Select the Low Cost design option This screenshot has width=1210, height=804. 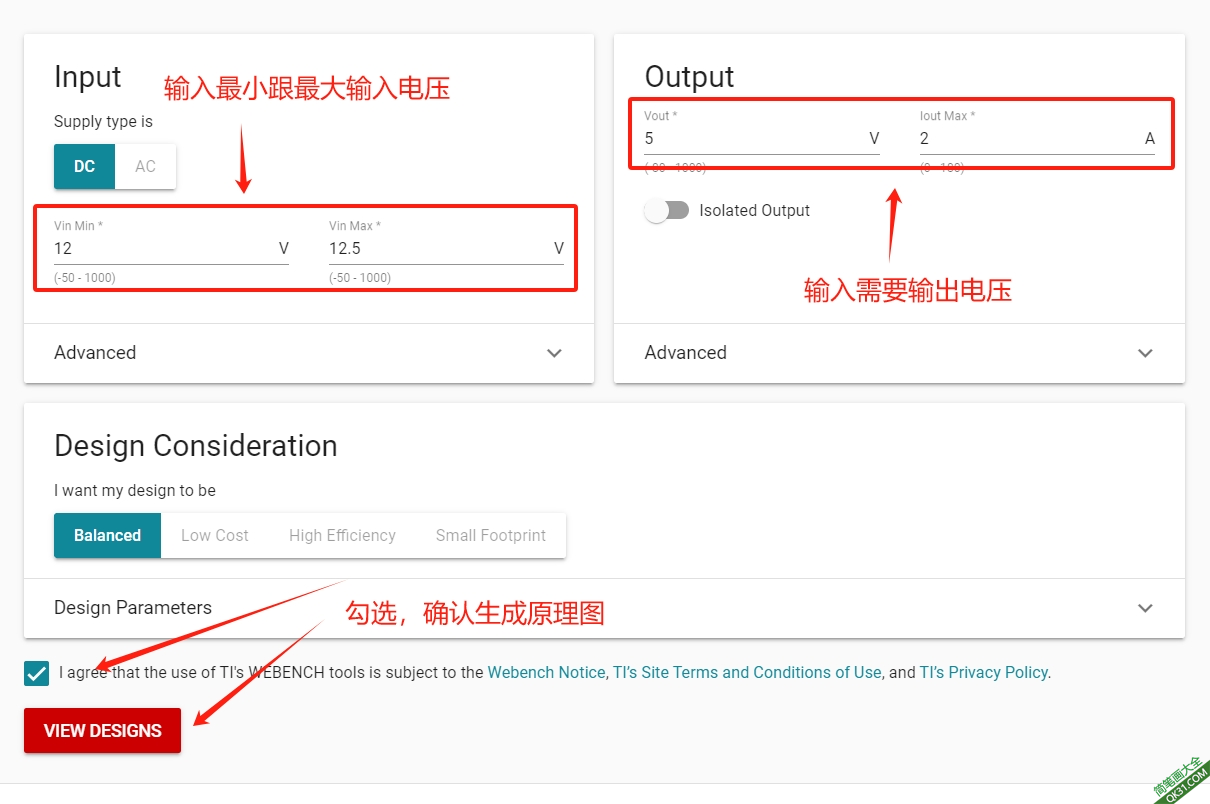215,535
